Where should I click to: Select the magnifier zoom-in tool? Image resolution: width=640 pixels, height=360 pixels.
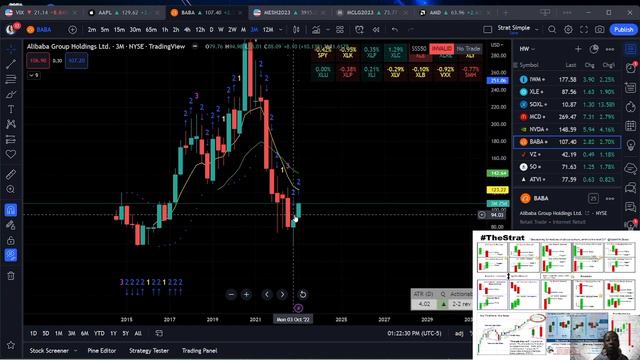tap(11, 189)
